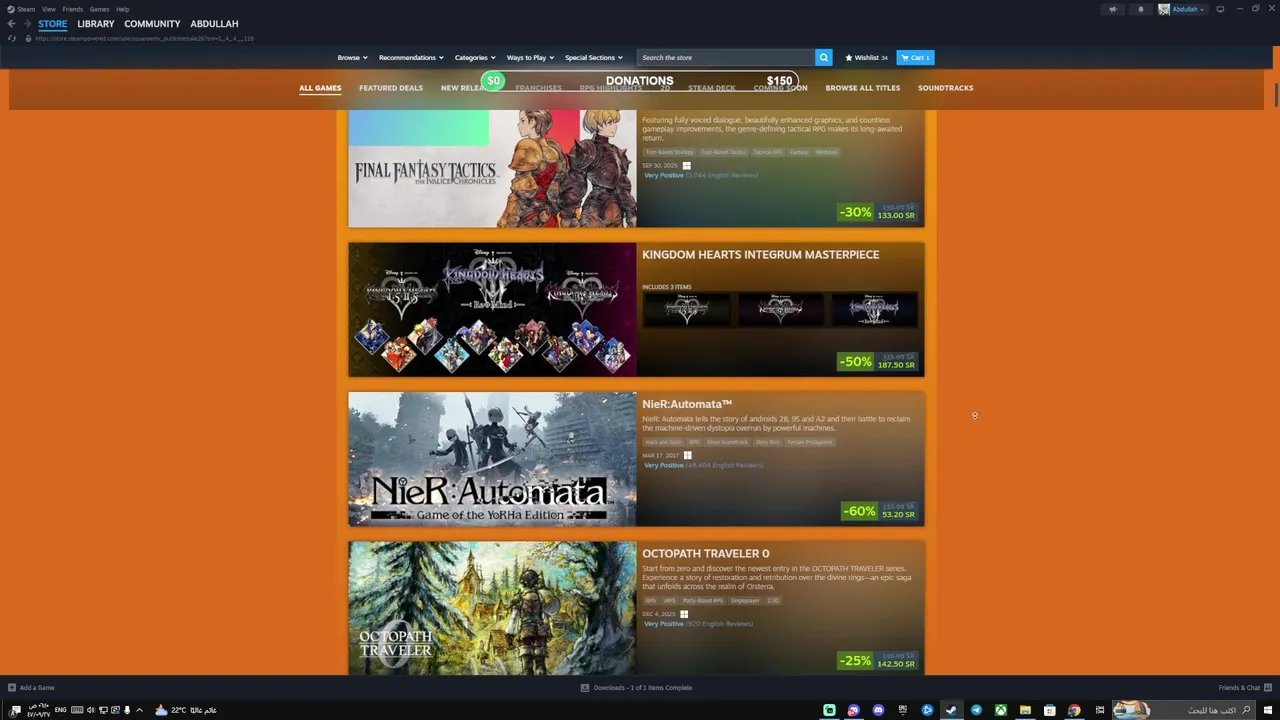Click the forward navigation arrow
1280x720 pixels.
pyautogui.click(x=26, y=24)
